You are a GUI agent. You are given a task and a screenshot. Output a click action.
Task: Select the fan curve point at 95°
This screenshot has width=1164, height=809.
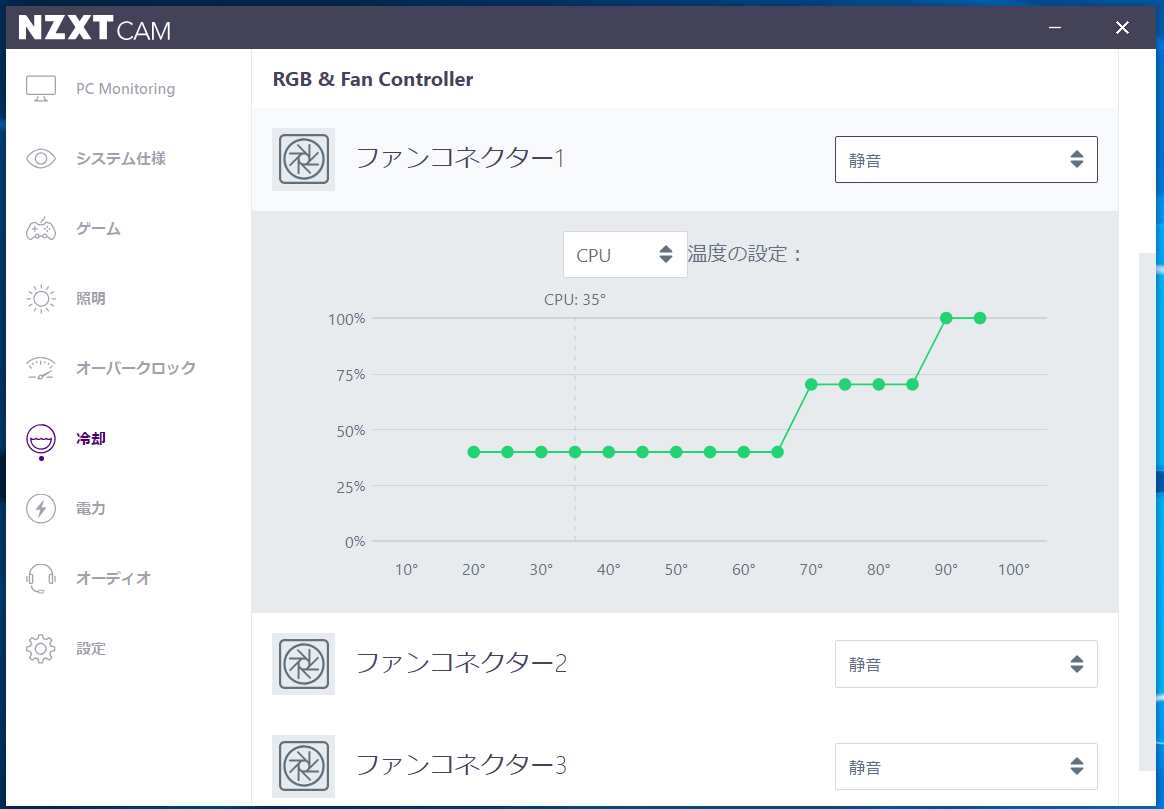[980, 318]
